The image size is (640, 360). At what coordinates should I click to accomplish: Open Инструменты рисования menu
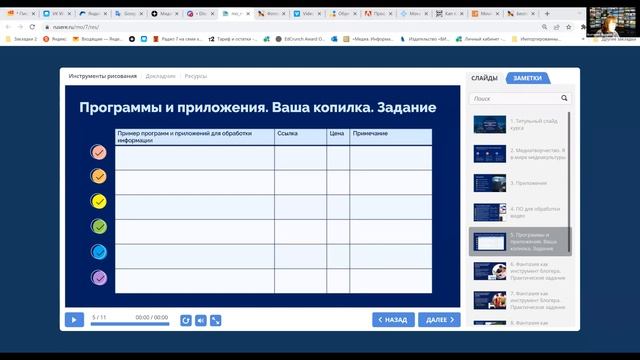102,76
